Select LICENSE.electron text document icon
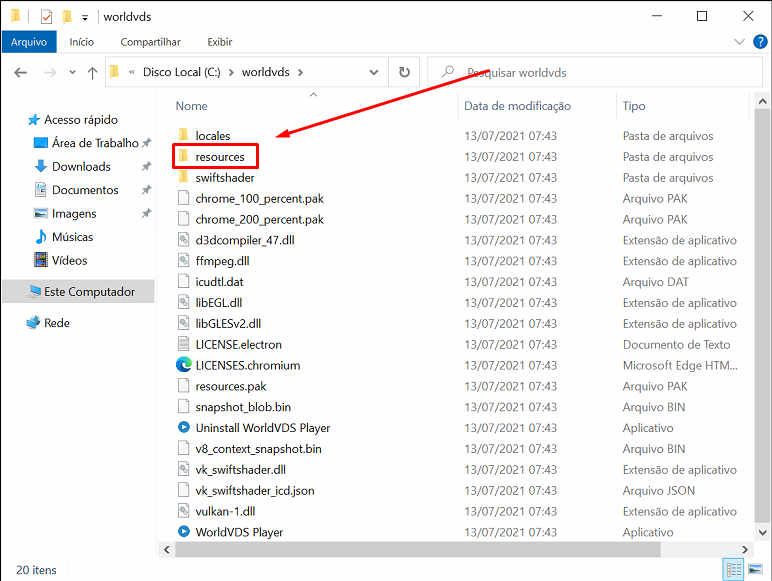The height and width of the screenshot is (581, 772). (184, 344)
